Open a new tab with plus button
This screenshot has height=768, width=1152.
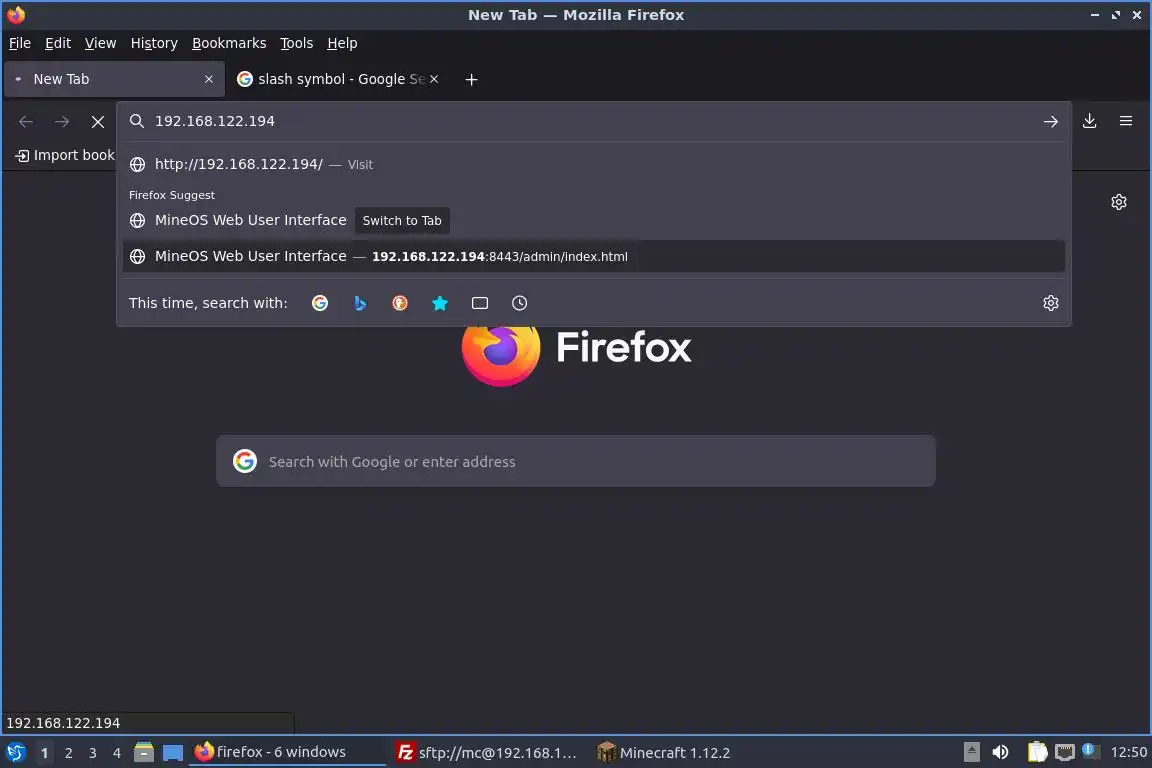[x=472, y=79]
